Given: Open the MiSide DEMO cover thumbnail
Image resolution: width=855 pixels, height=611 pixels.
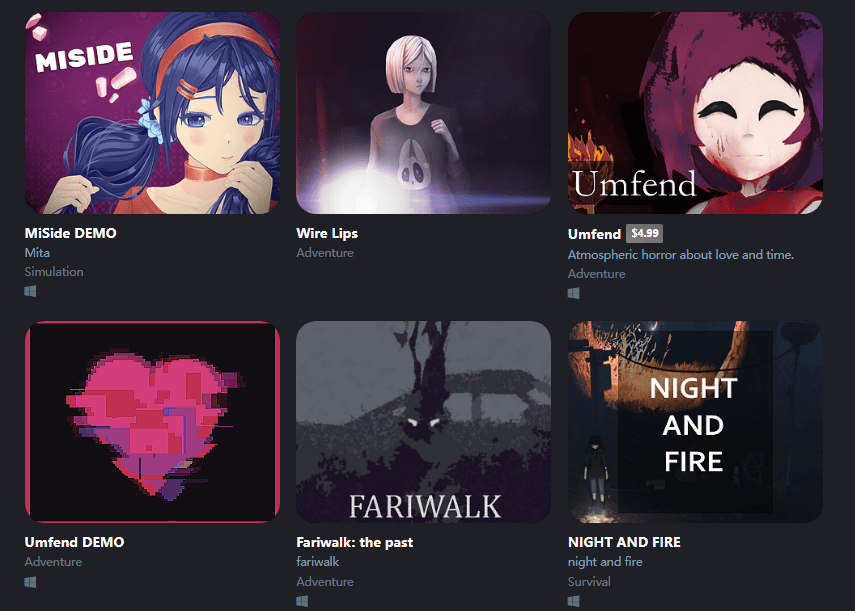Looking at the screenshot, I should click(x=152, y=113).
